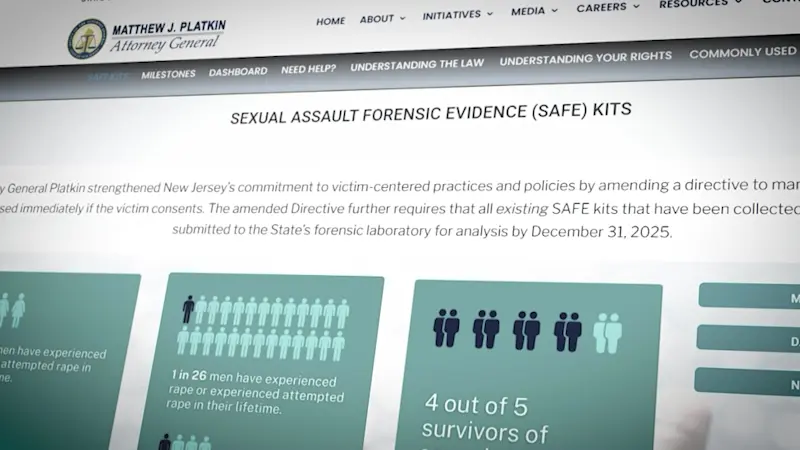800x450 pixels.
Task: Click the 4 out of 5 survivors text
Action: (x=485, y=418)
